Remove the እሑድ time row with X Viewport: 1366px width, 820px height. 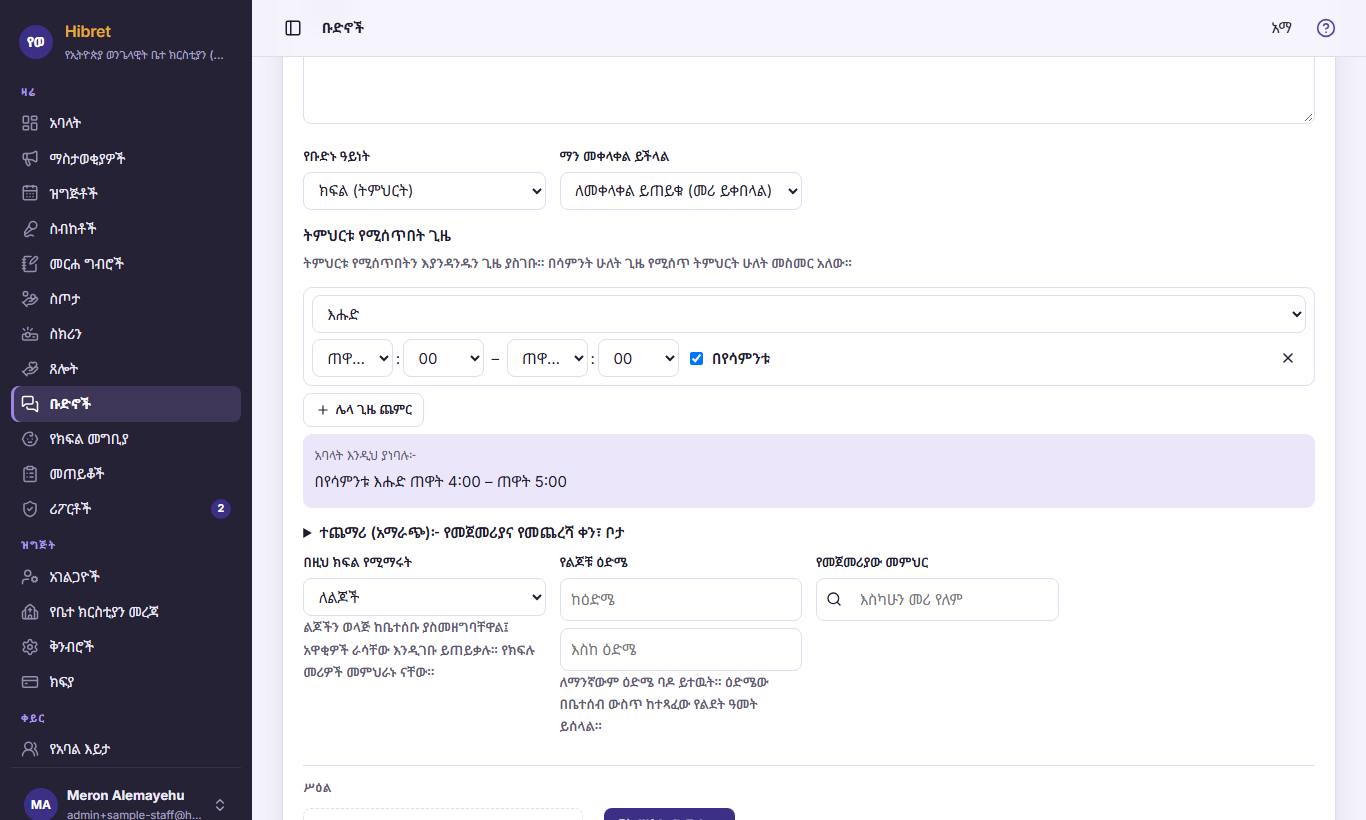[1288, 358]
